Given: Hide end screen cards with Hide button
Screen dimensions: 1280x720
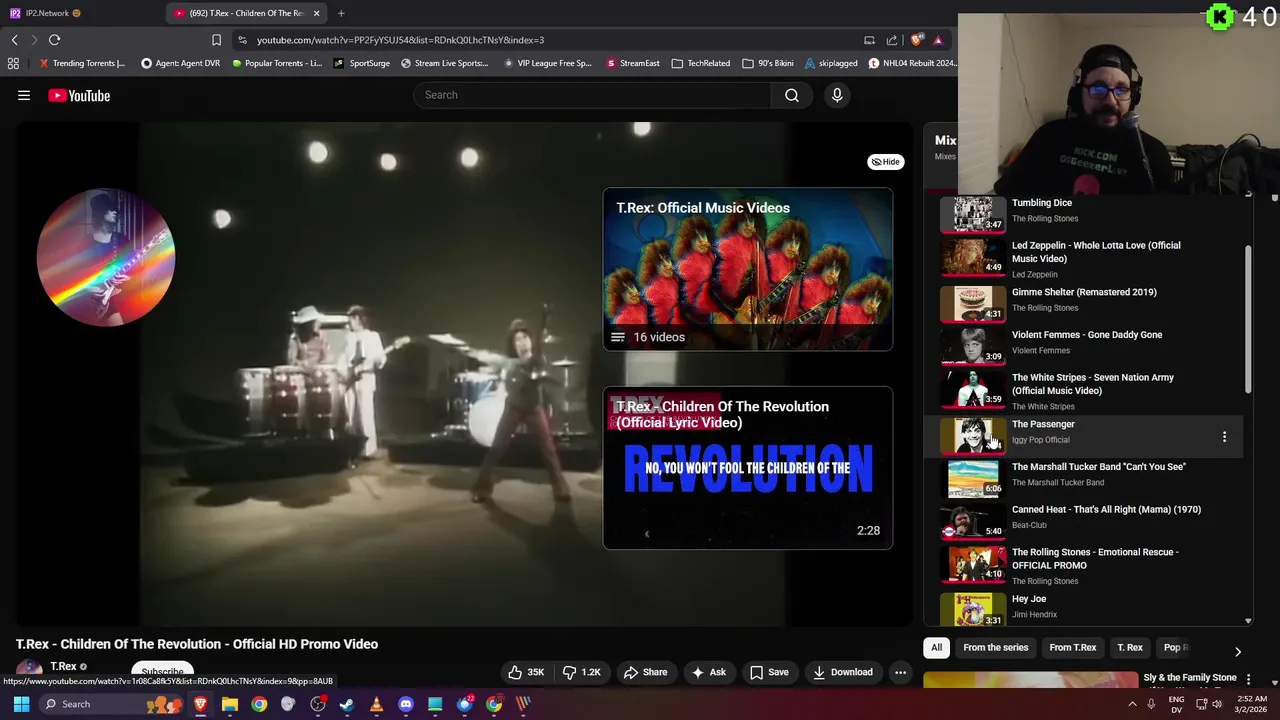Looking at the screenshot, I should tap(886, 162).
